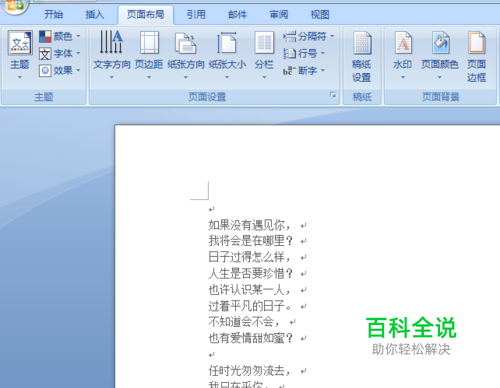Click the line 日子过得怎么样，
Viewport: 500px width, 388px height.
tap(250, 257)
